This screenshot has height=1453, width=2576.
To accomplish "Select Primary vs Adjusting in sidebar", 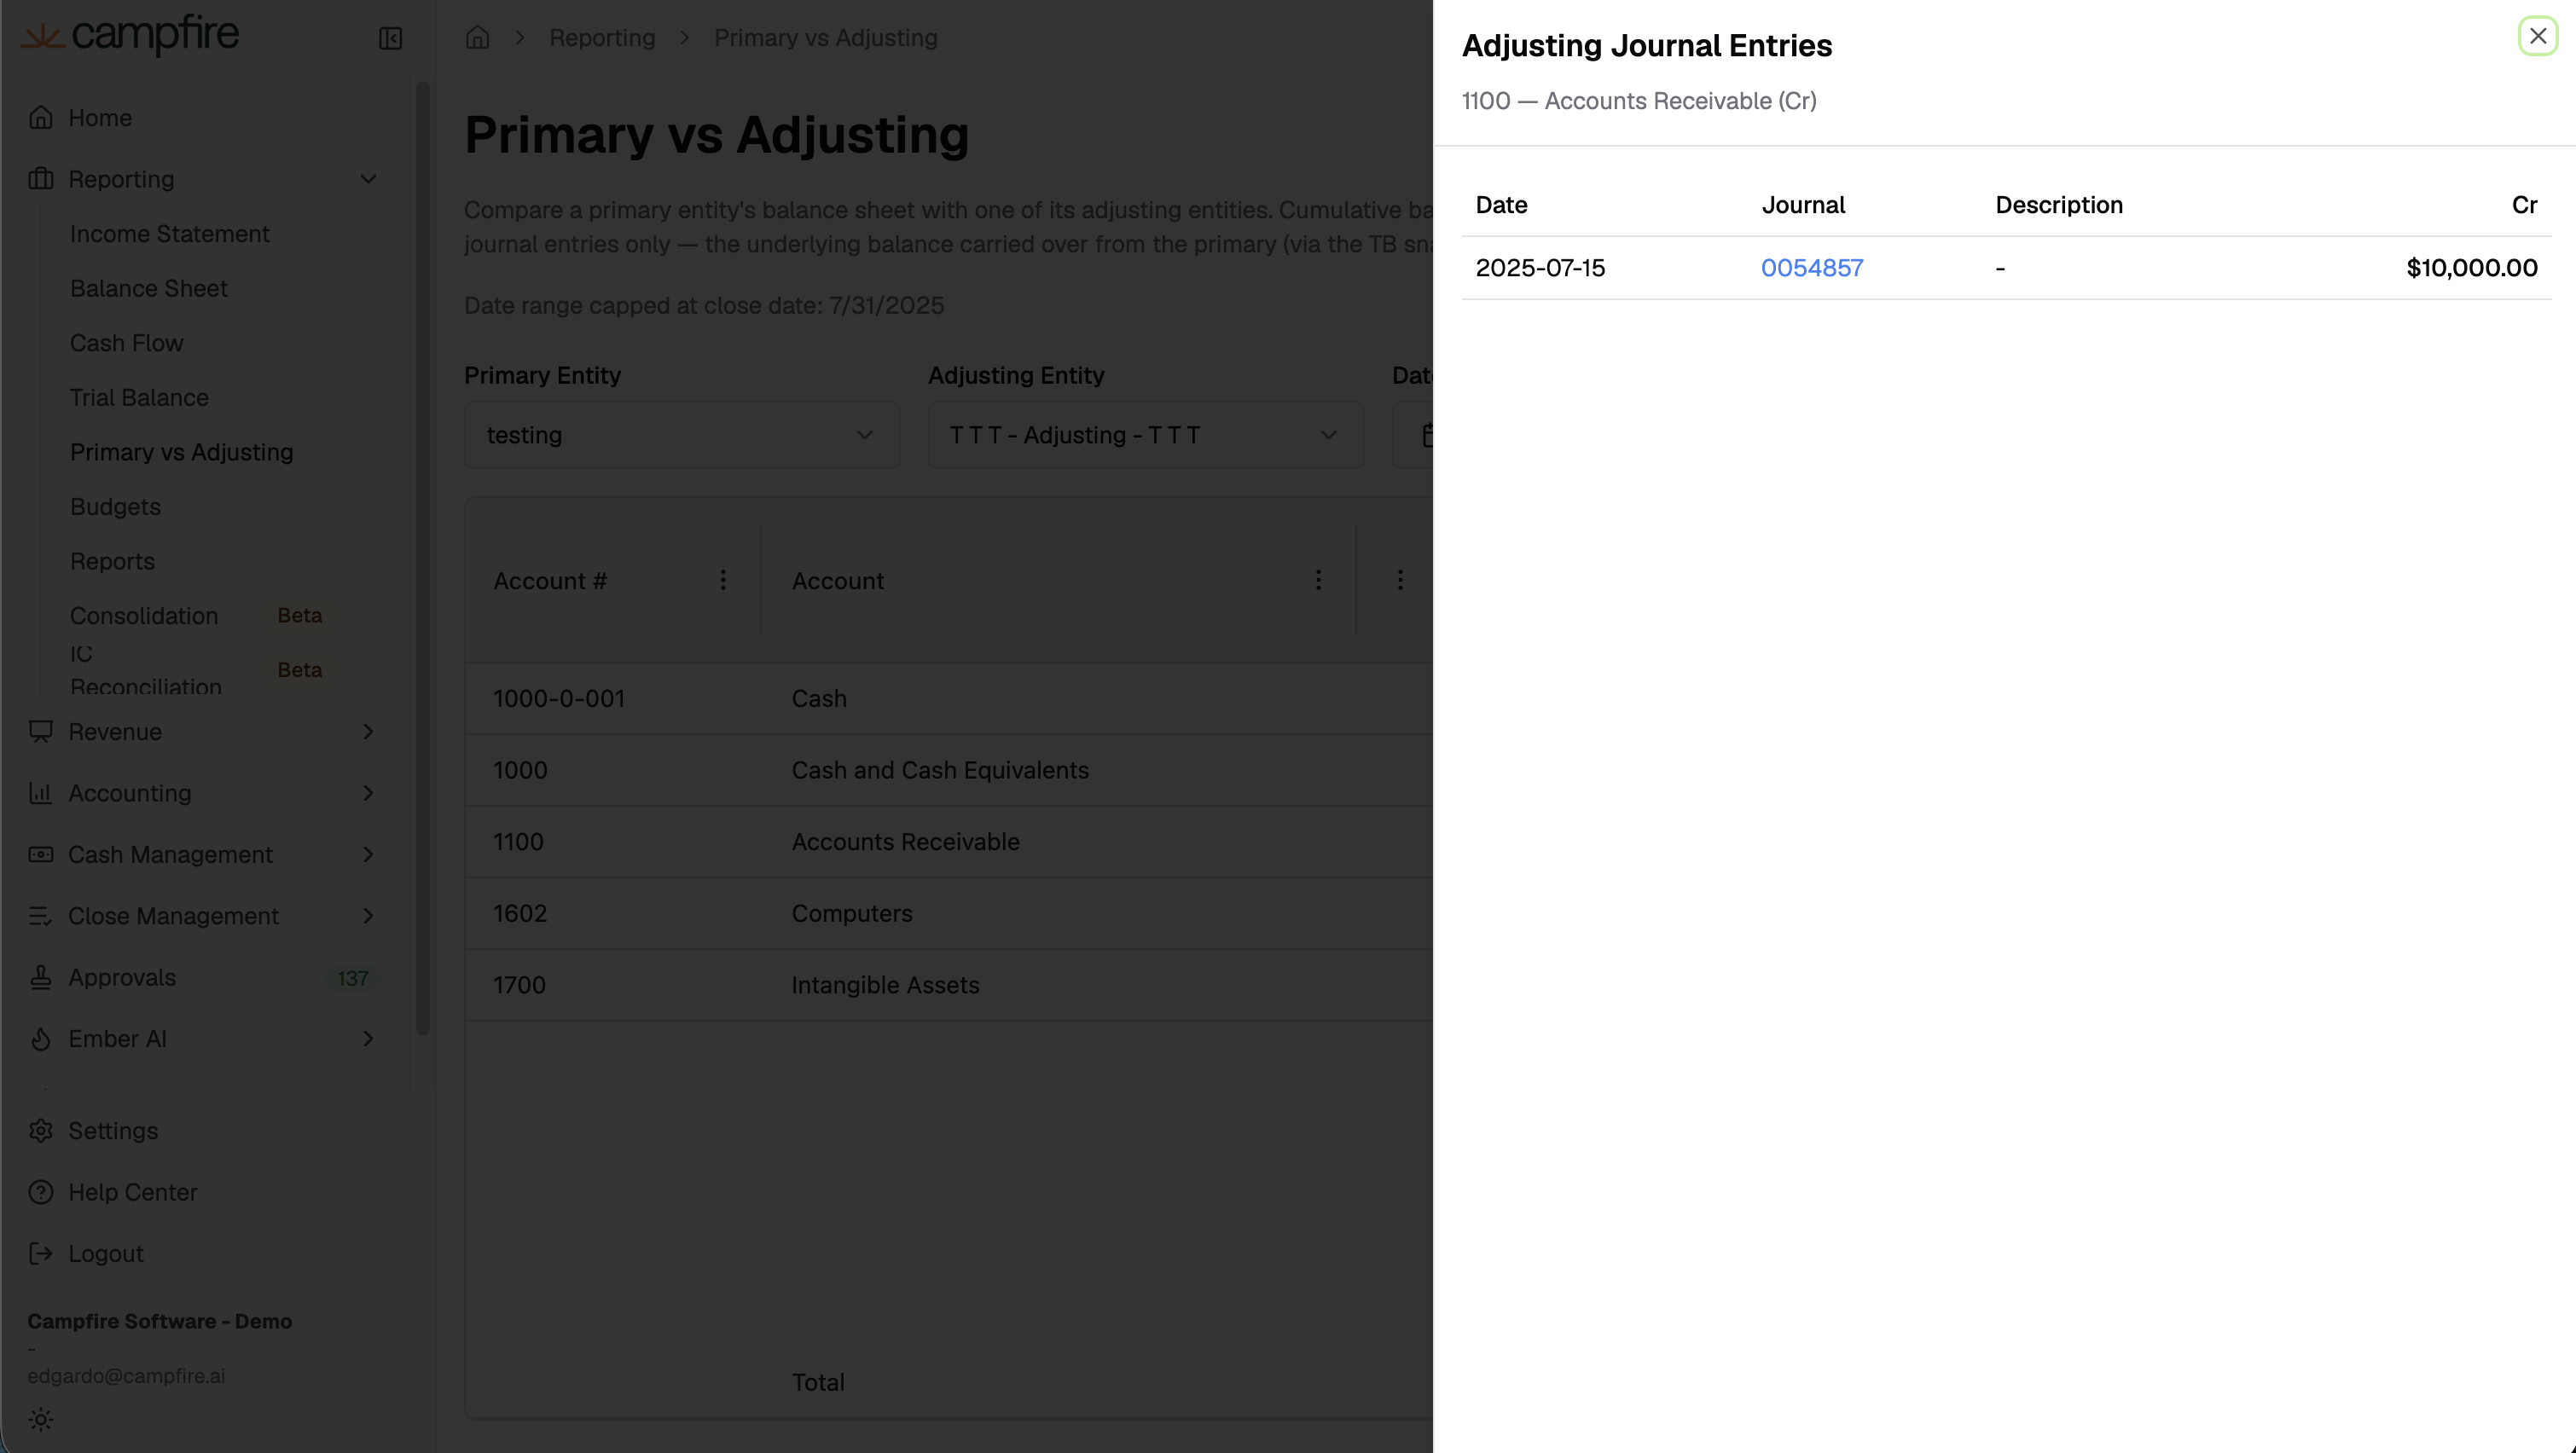I will pos(182,452).
